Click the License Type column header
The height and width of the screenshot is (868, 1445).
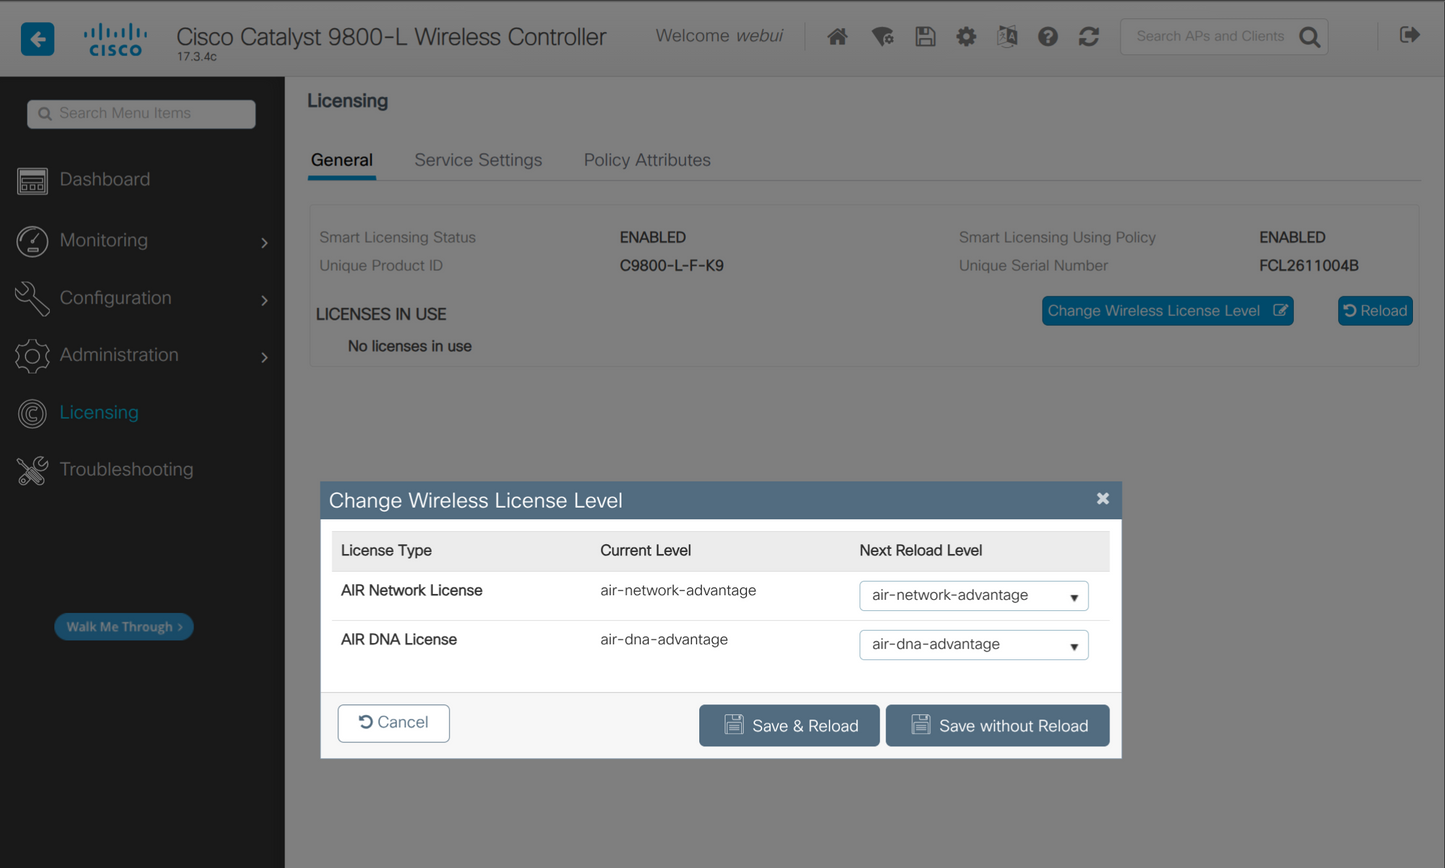click(x=386, y=551)
